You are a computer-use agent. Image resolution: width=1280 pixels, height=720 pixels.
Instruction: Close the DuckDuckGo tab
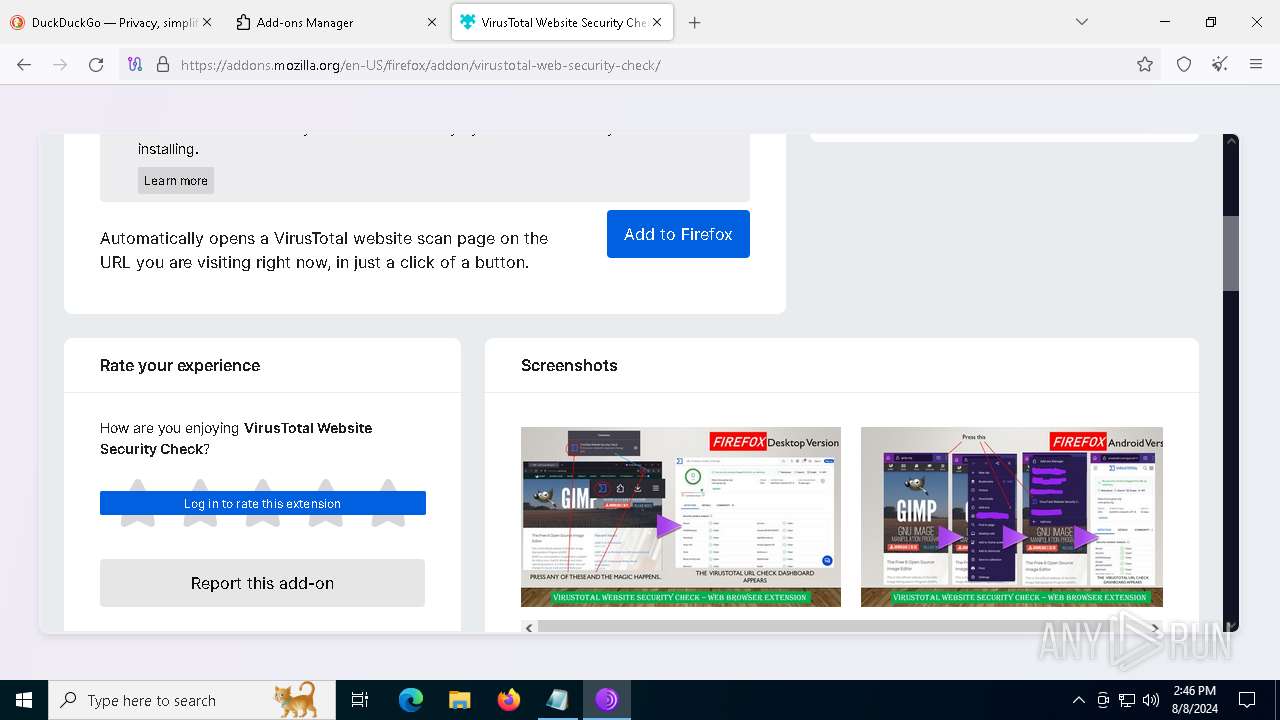click(x=207, y=22)
